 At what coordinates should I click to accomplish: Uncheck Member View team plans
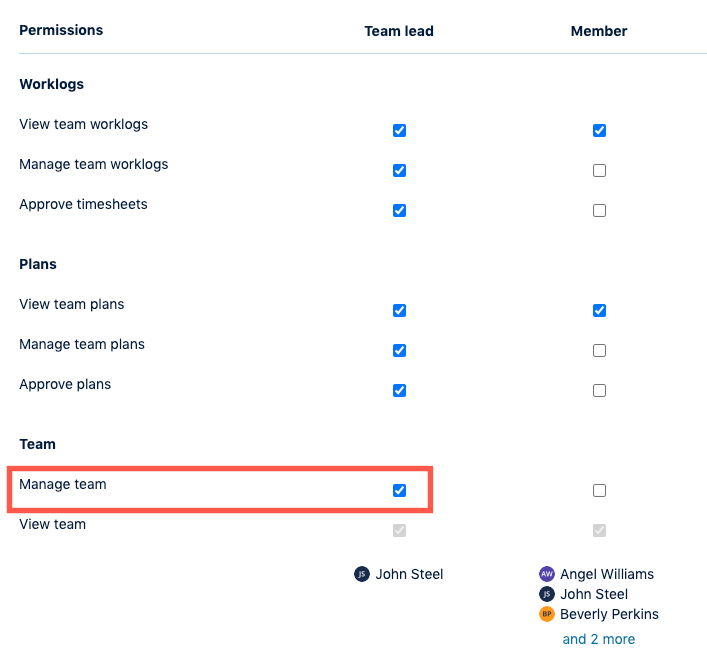[x=599, y=311]
